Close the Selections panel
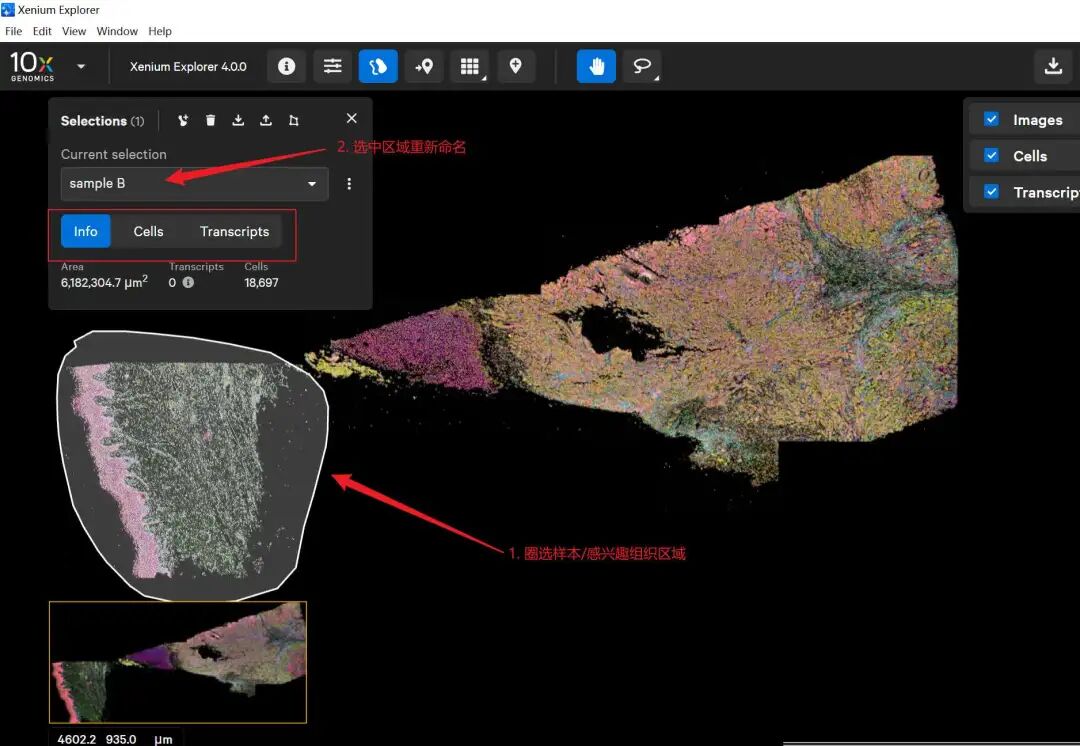Image resolution: width=1080 pixels, height=746 pixels. click(x=351, y=119)
